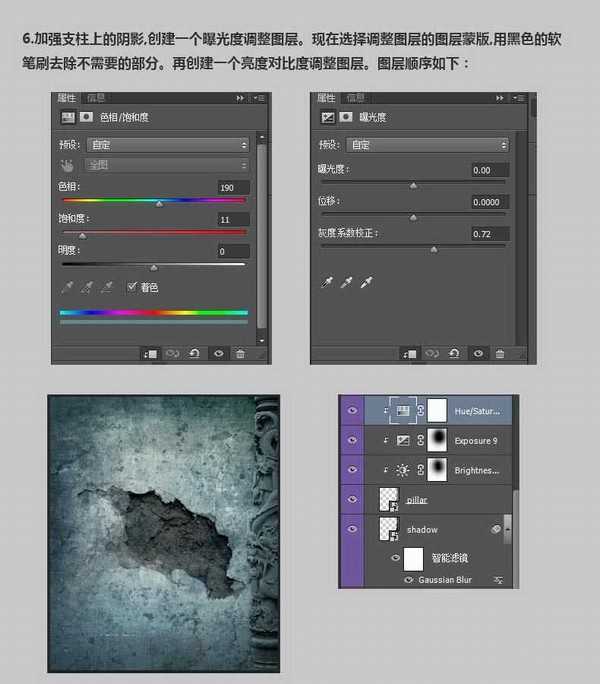Select the Hue/Saturation layer name
Screen dimensions: 600x684
pos(476,410)
